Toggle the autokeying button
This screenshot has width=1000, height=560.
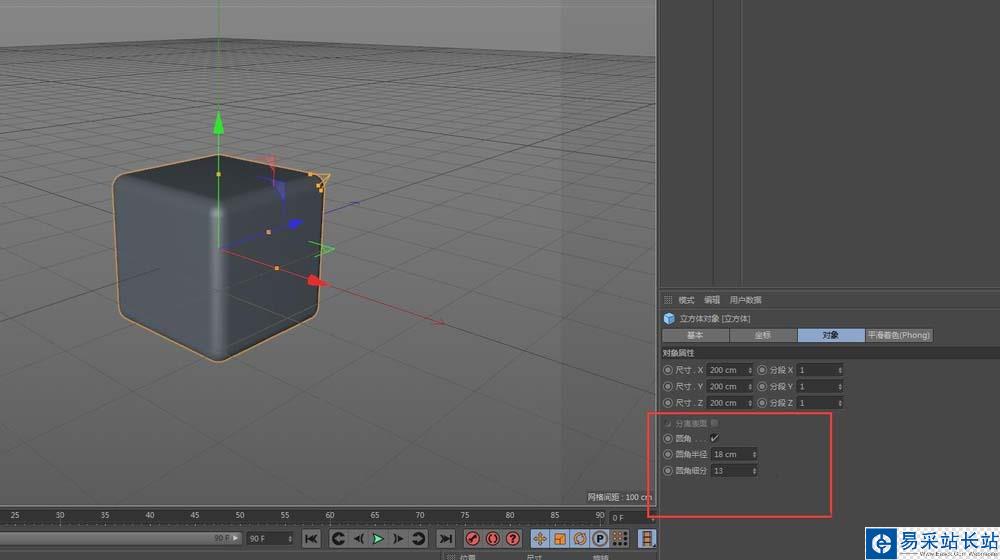(x=493, y=539)
